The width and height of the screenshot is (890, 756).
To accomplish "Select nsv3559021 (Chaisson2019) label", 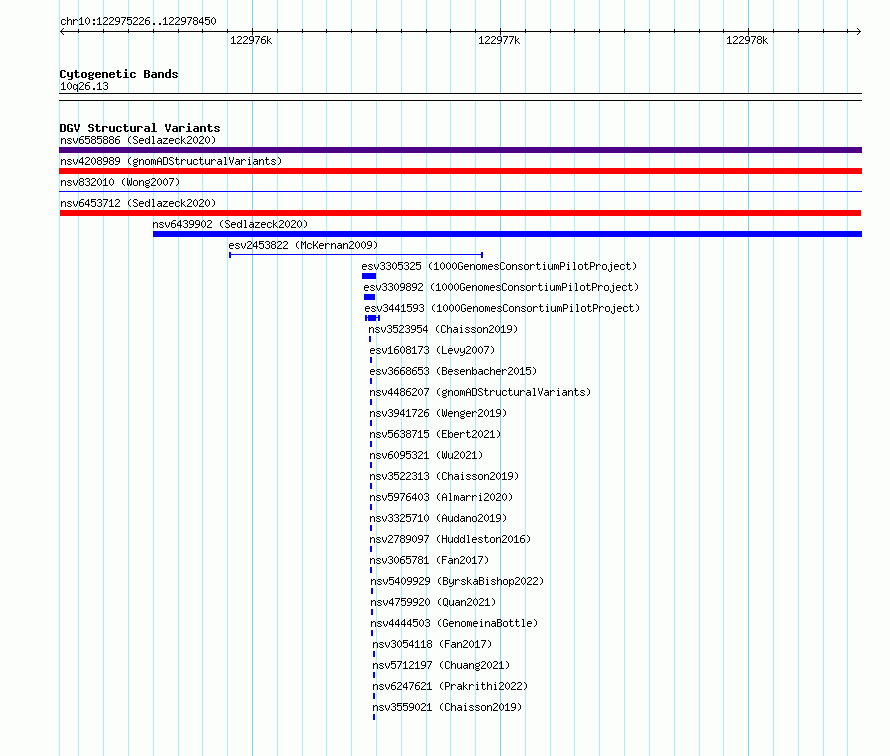I will click(447, 707).
